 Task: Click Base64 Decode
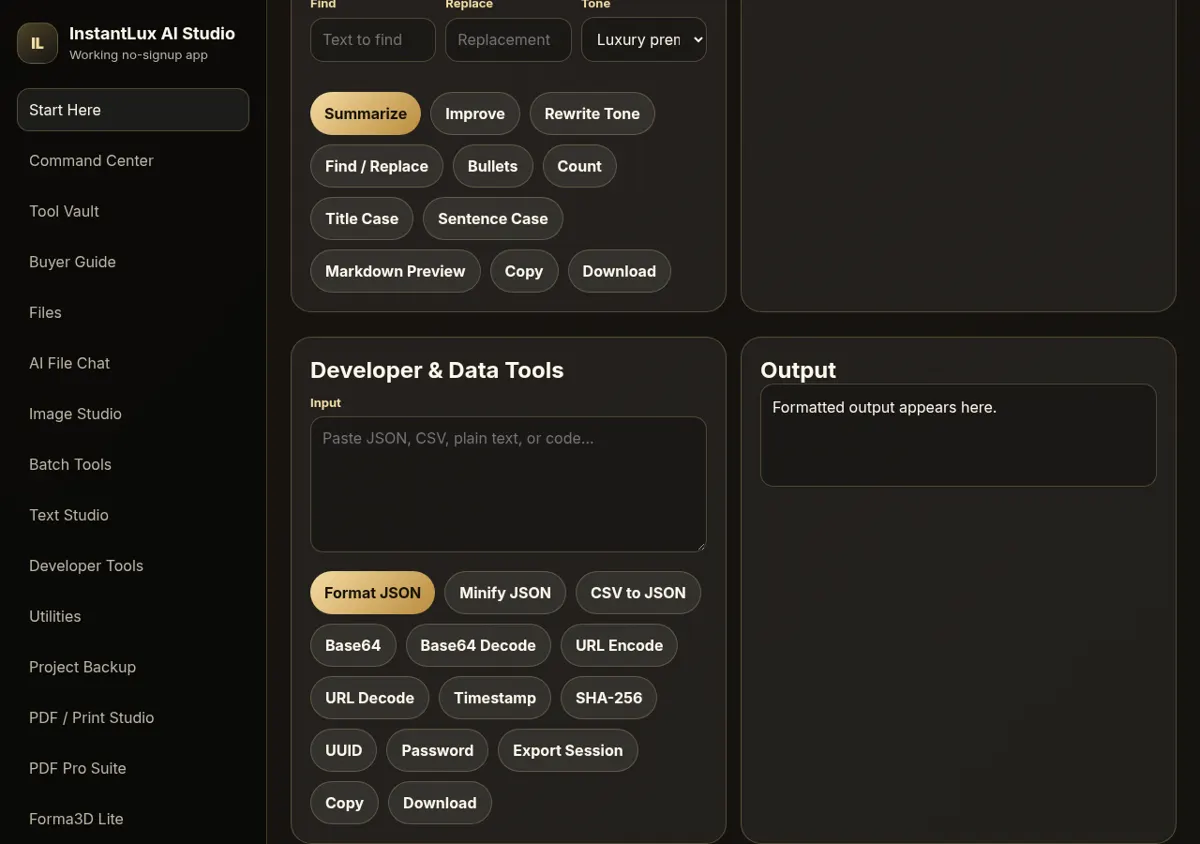click(x=478, y=645)
